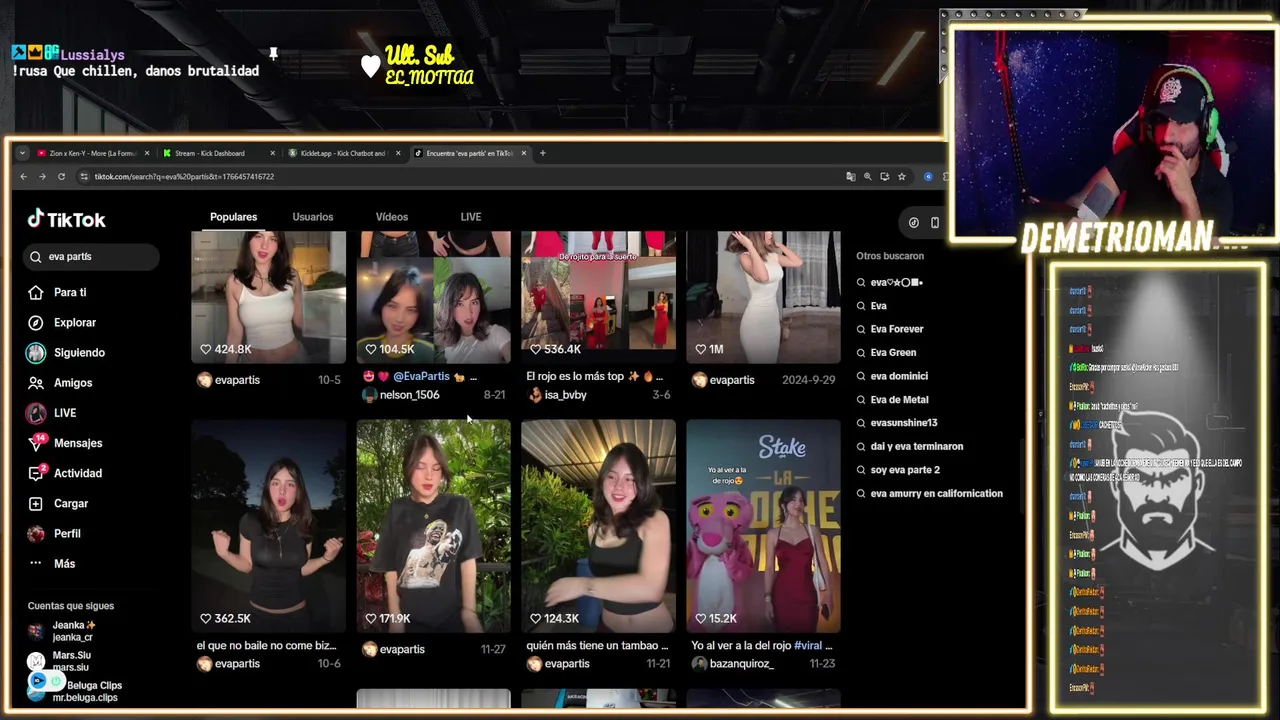1280x720 pixels.
Task: Search suggestion dai y eva terminaron
Action: 917,446
